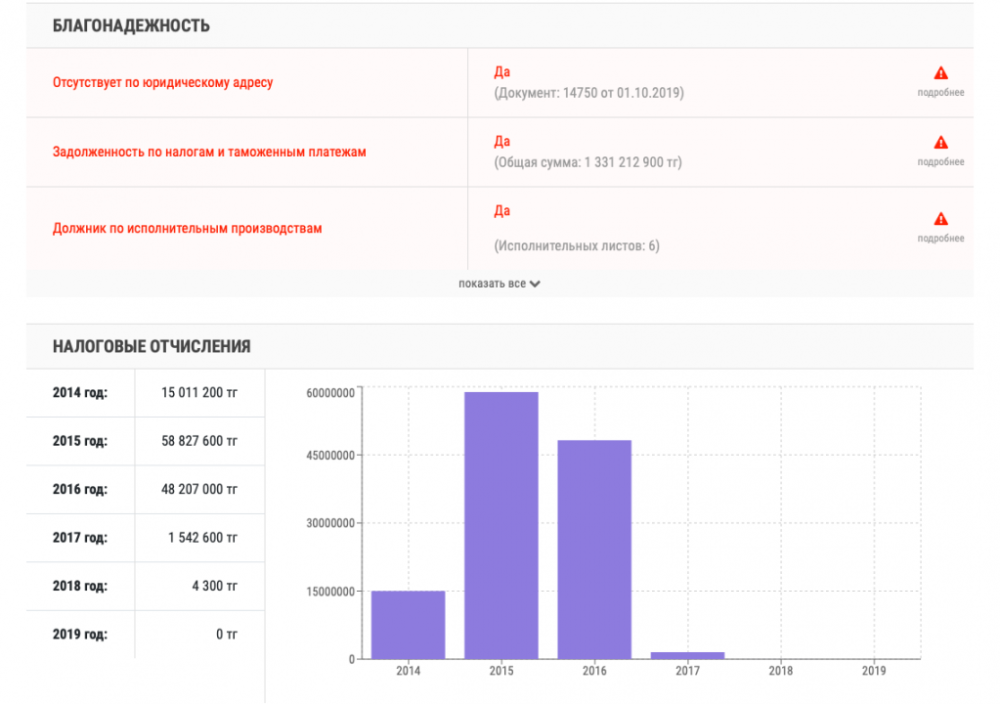Click the tallest 2015 bar in chart

(x=501, y=525)
